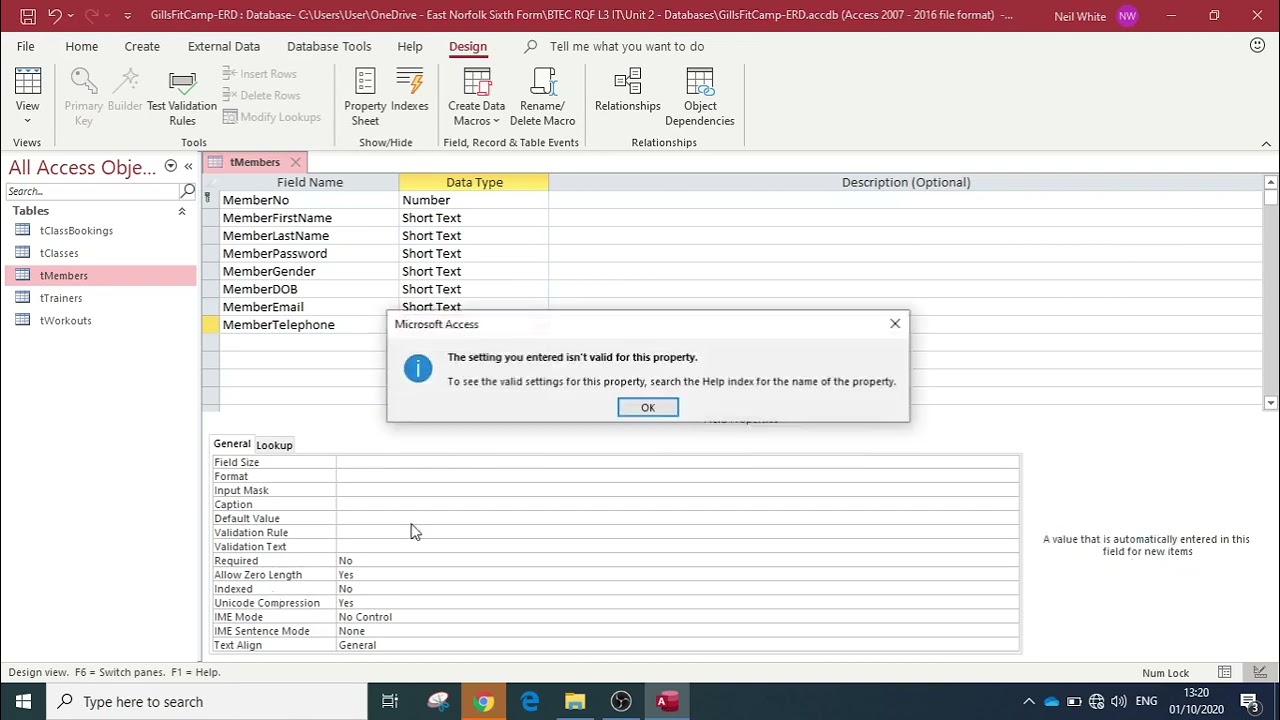
Task: Click the field grid scrollbar down arrow
Action: tap(1271, 403)
